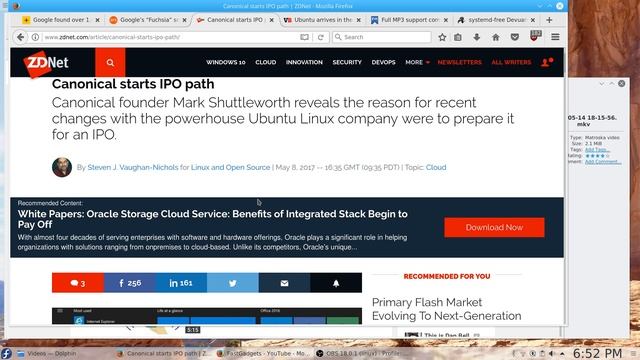Open NEWSLETTERS link in ZDNet nav

(460, 62)
